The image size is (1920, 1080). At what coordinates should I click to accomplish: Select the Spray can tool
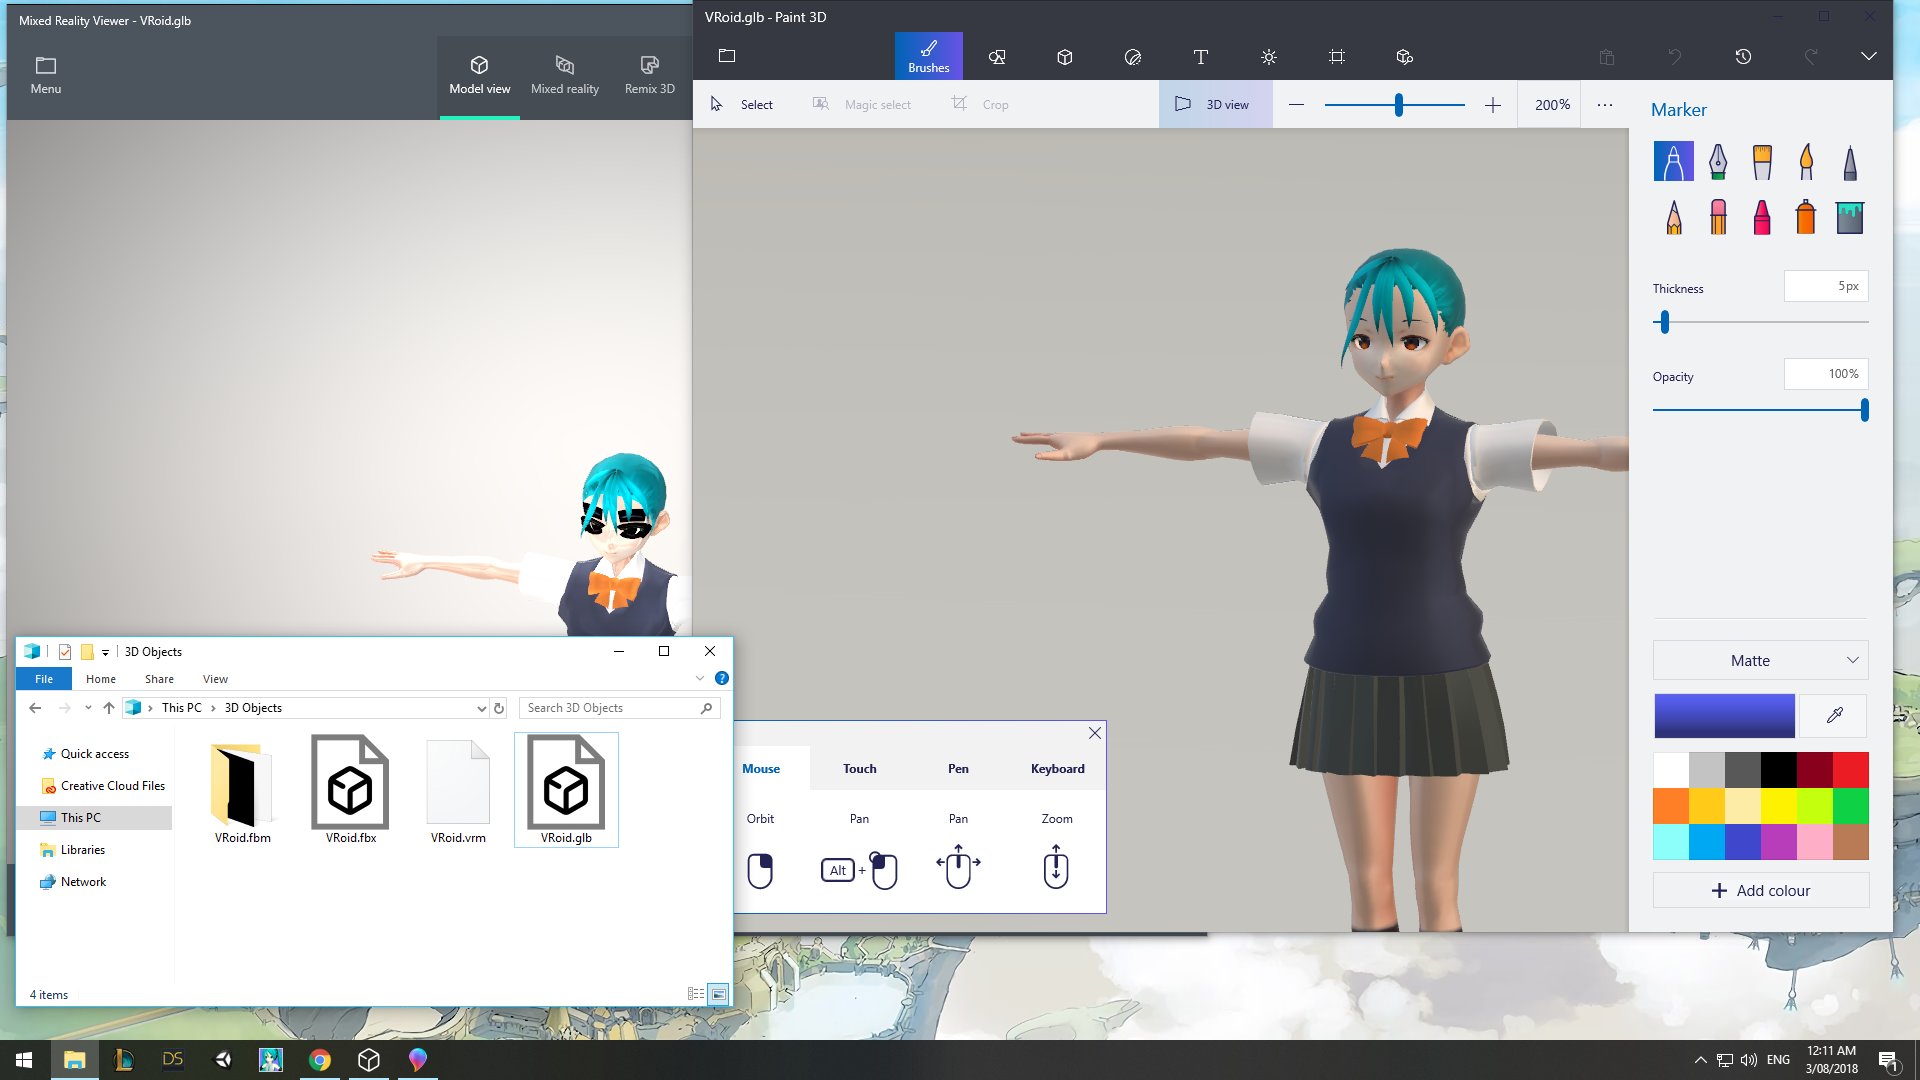[1806, 217]
